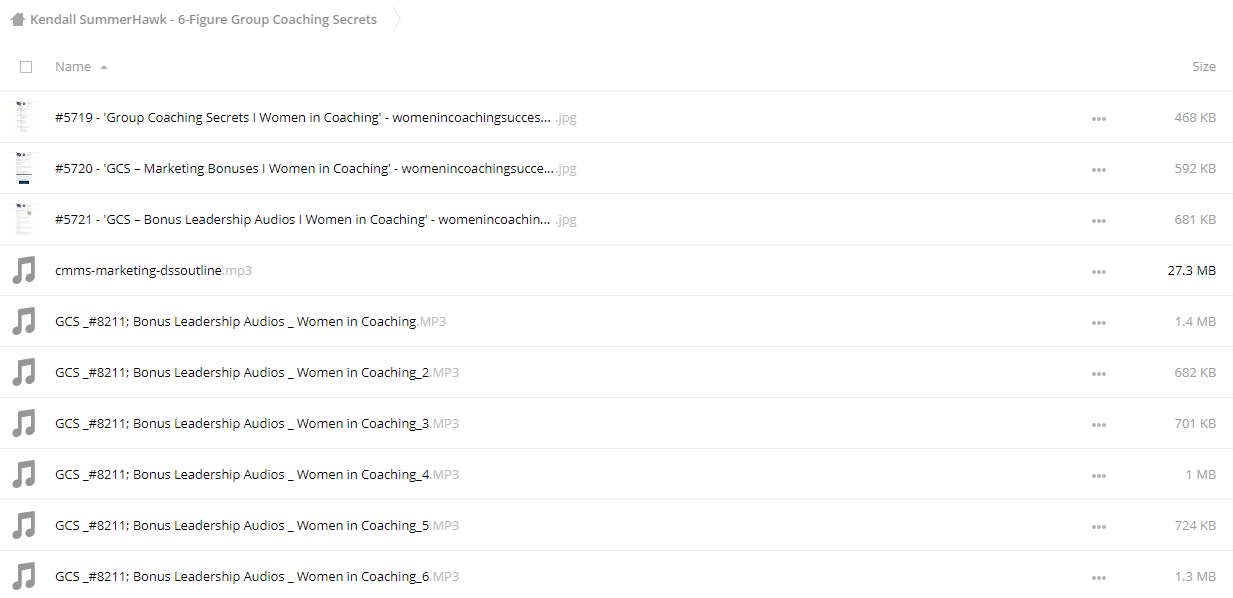Click the 27.3 MB size value
This screenshot has width=1233, height=598.
coord(1192,271)
